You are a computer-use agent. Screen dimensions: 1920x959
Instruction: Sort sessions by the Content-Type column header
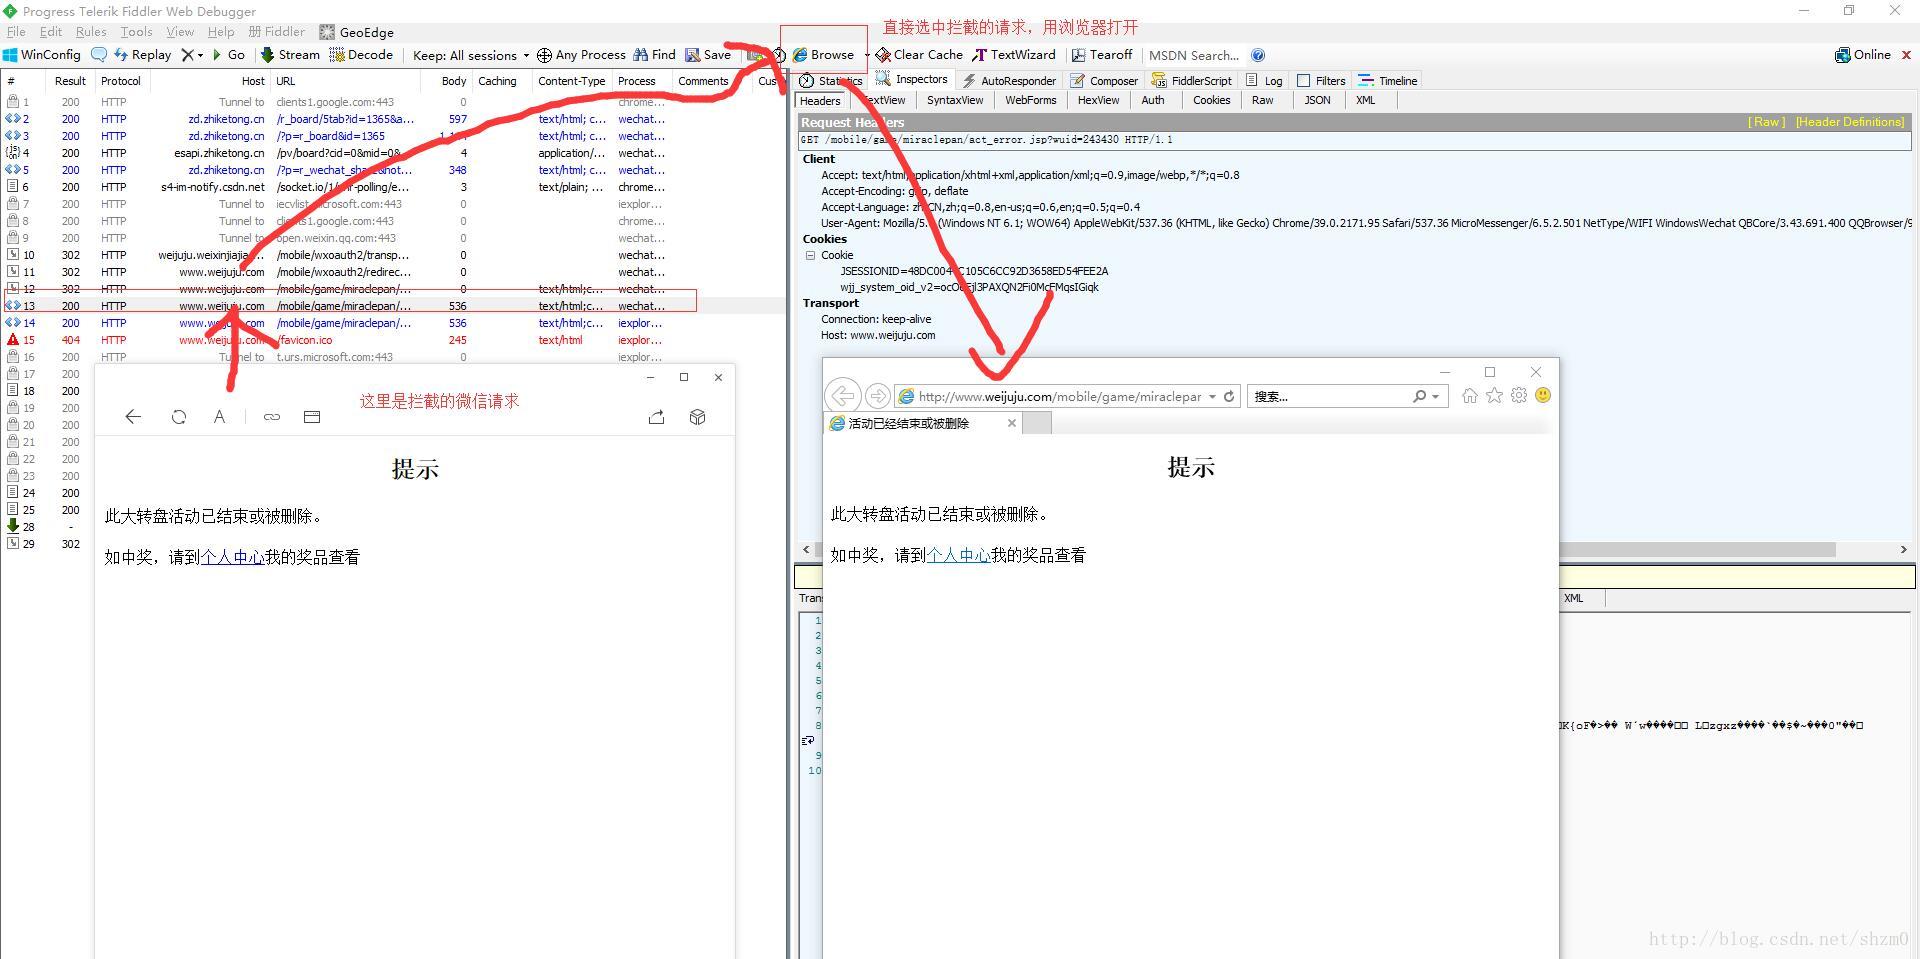571,81
